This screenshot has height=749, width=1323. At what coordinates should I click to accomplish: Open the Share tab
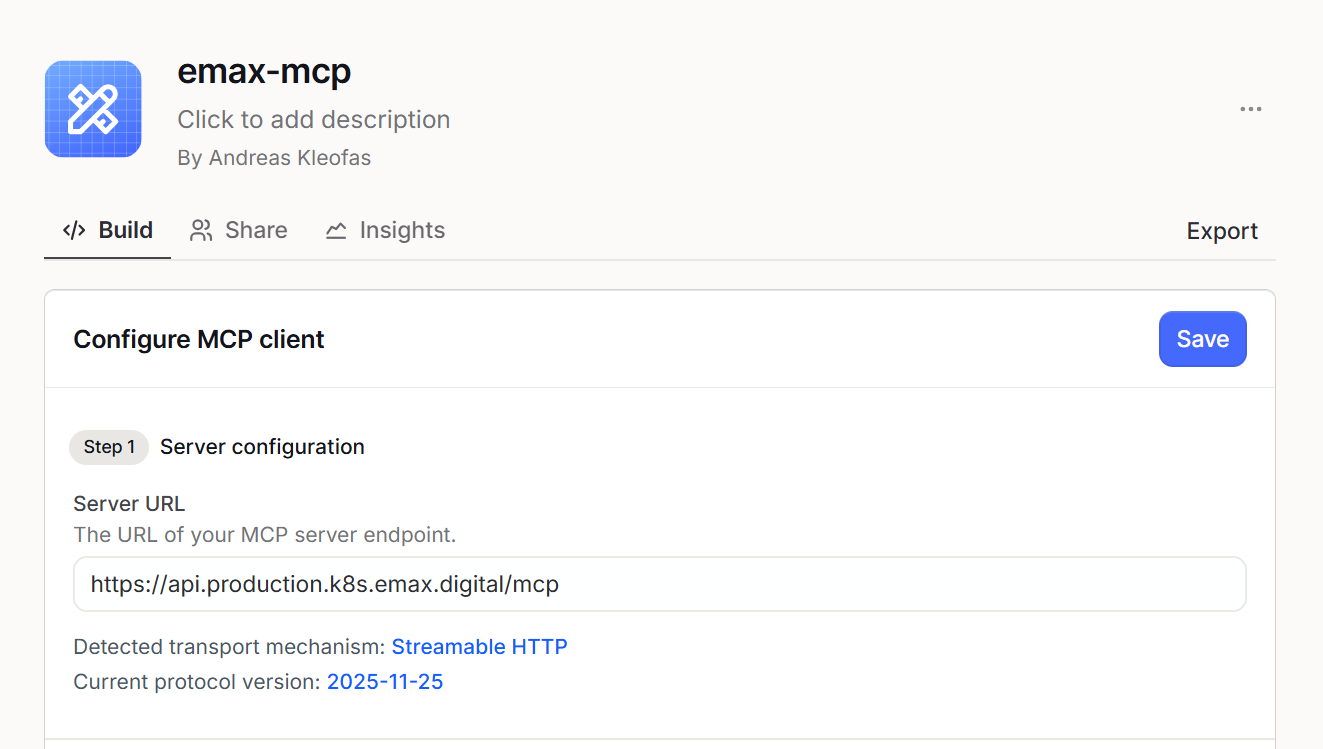pyautogui.click(x=239, y=230)
